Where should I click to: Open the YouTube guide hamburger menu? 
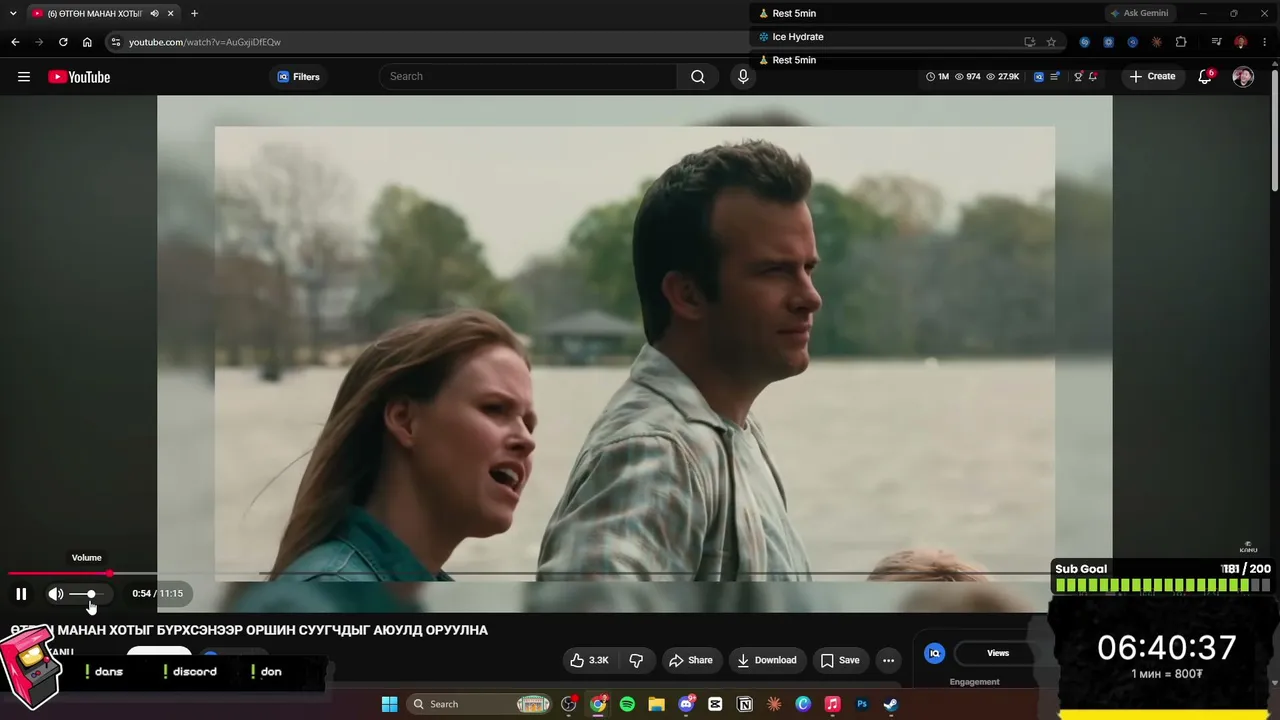click(x=24, y=77)
